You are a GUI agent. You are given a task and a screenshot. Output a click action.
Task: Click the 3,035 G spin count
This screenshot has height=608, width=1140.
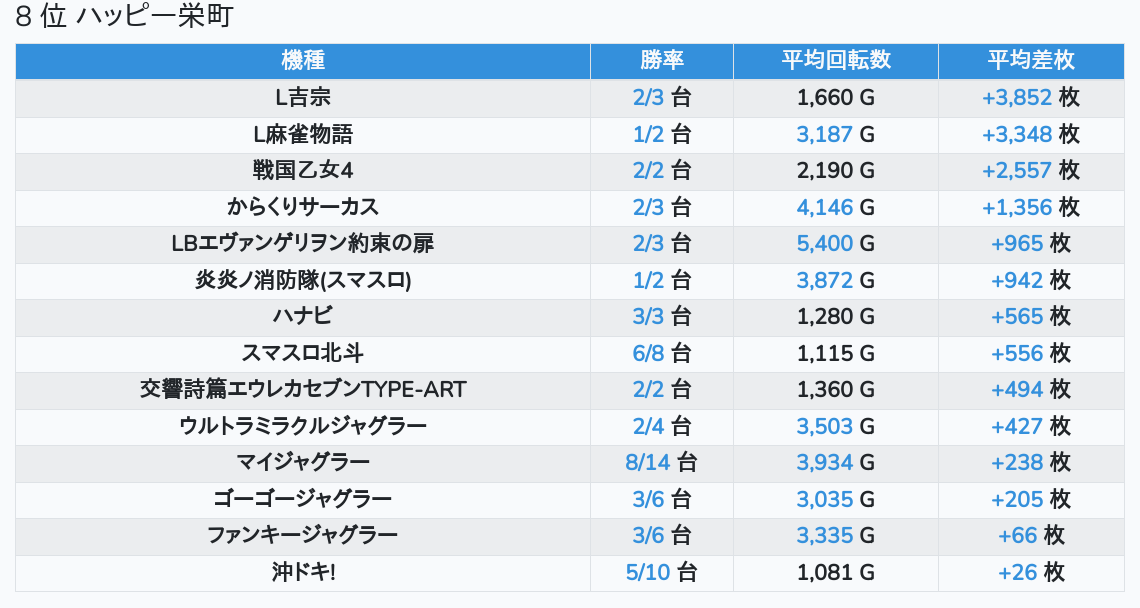coord(836,499)
